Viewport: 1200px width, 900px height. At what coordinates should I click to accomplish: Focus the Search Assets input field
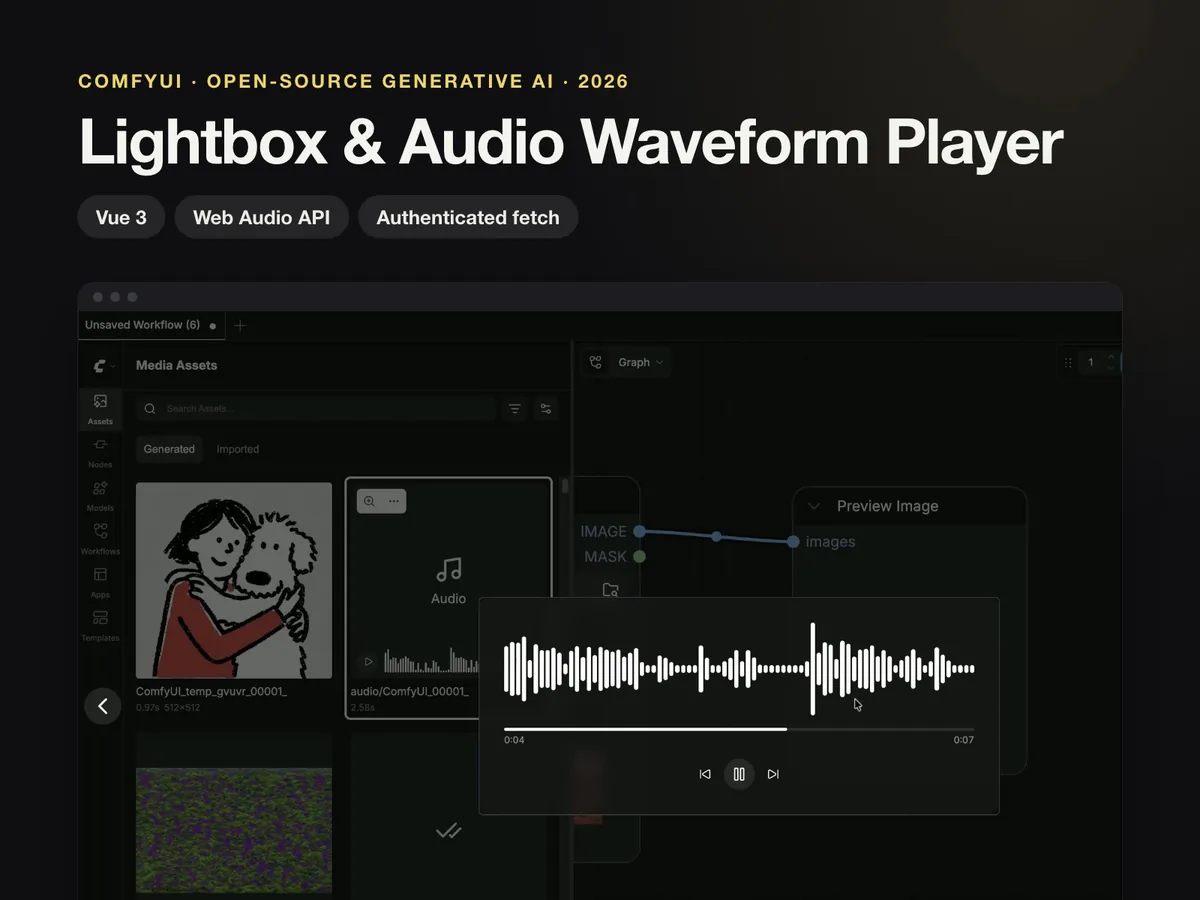pos(316,409)
